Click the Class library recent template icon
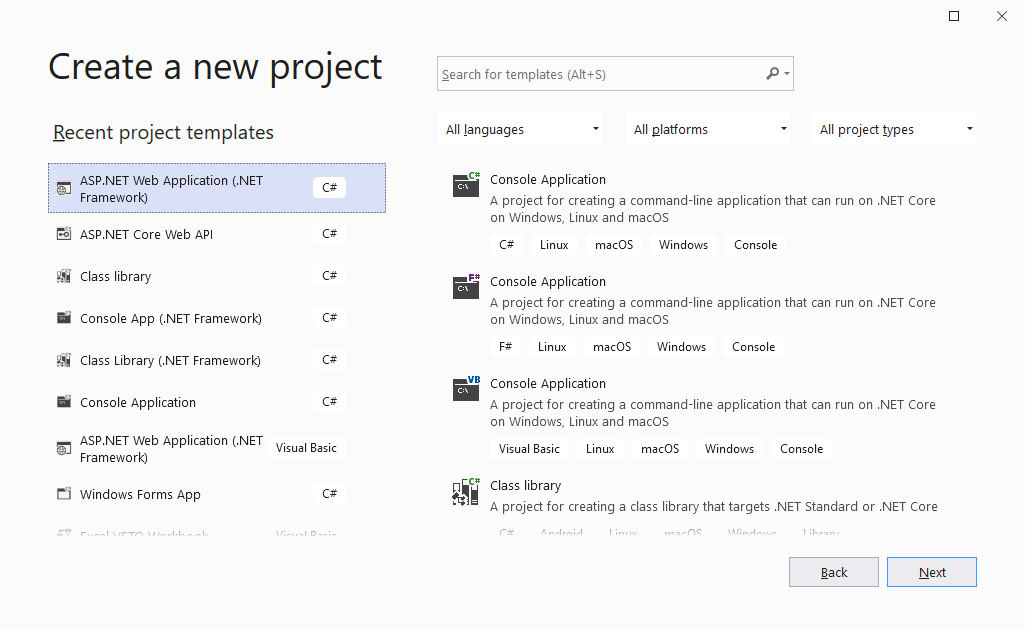 pos(63,276)
